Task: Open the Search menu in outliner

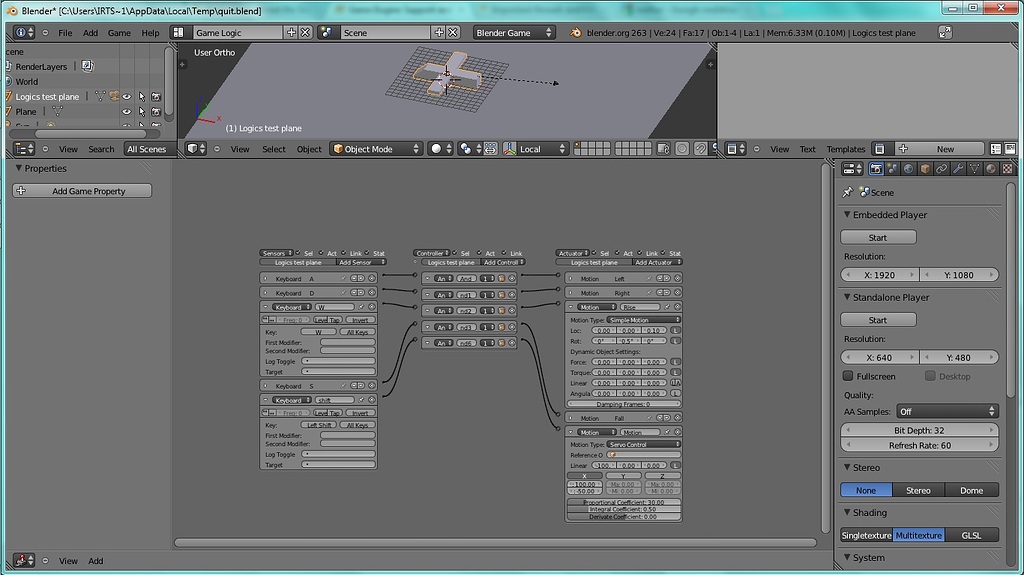Action: 101,149
